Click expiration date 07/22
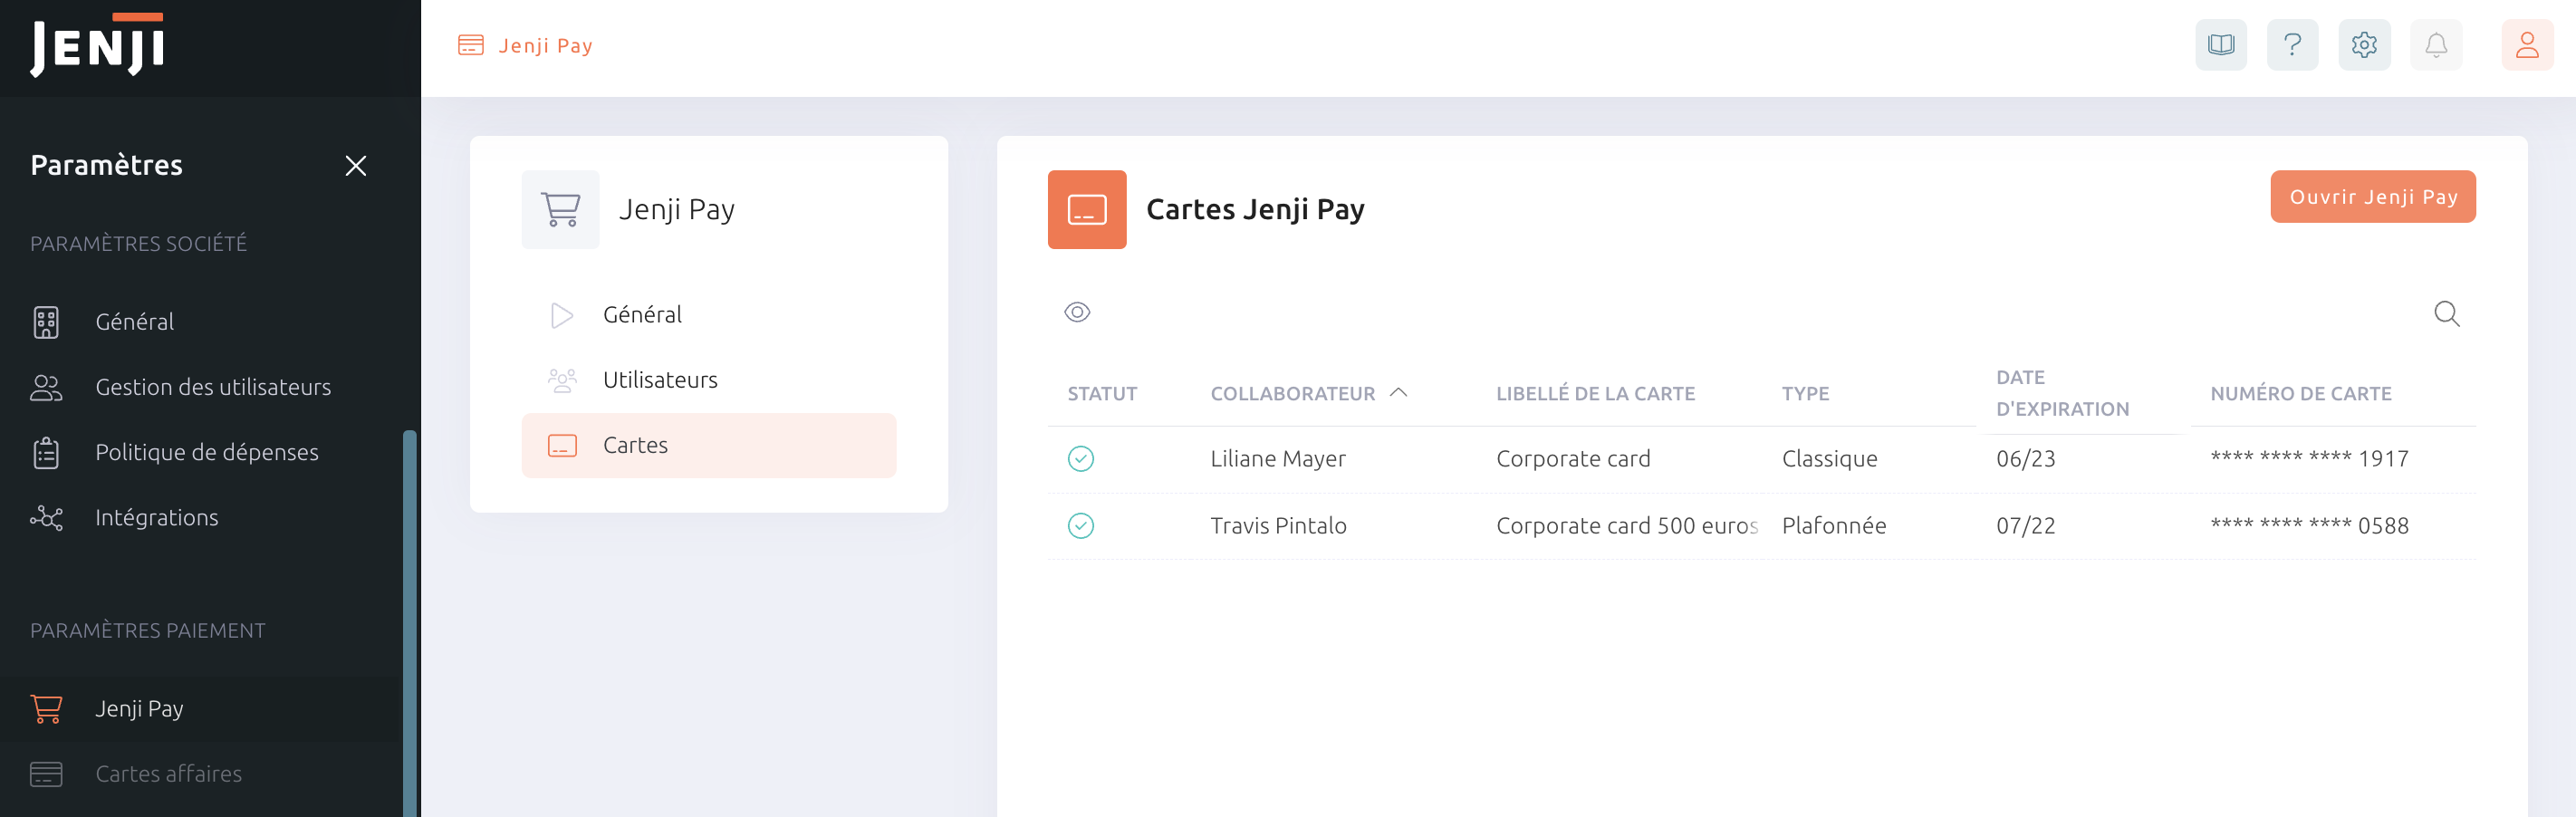The height and width of the screenshot is (817, 2576). [2025, 526]
